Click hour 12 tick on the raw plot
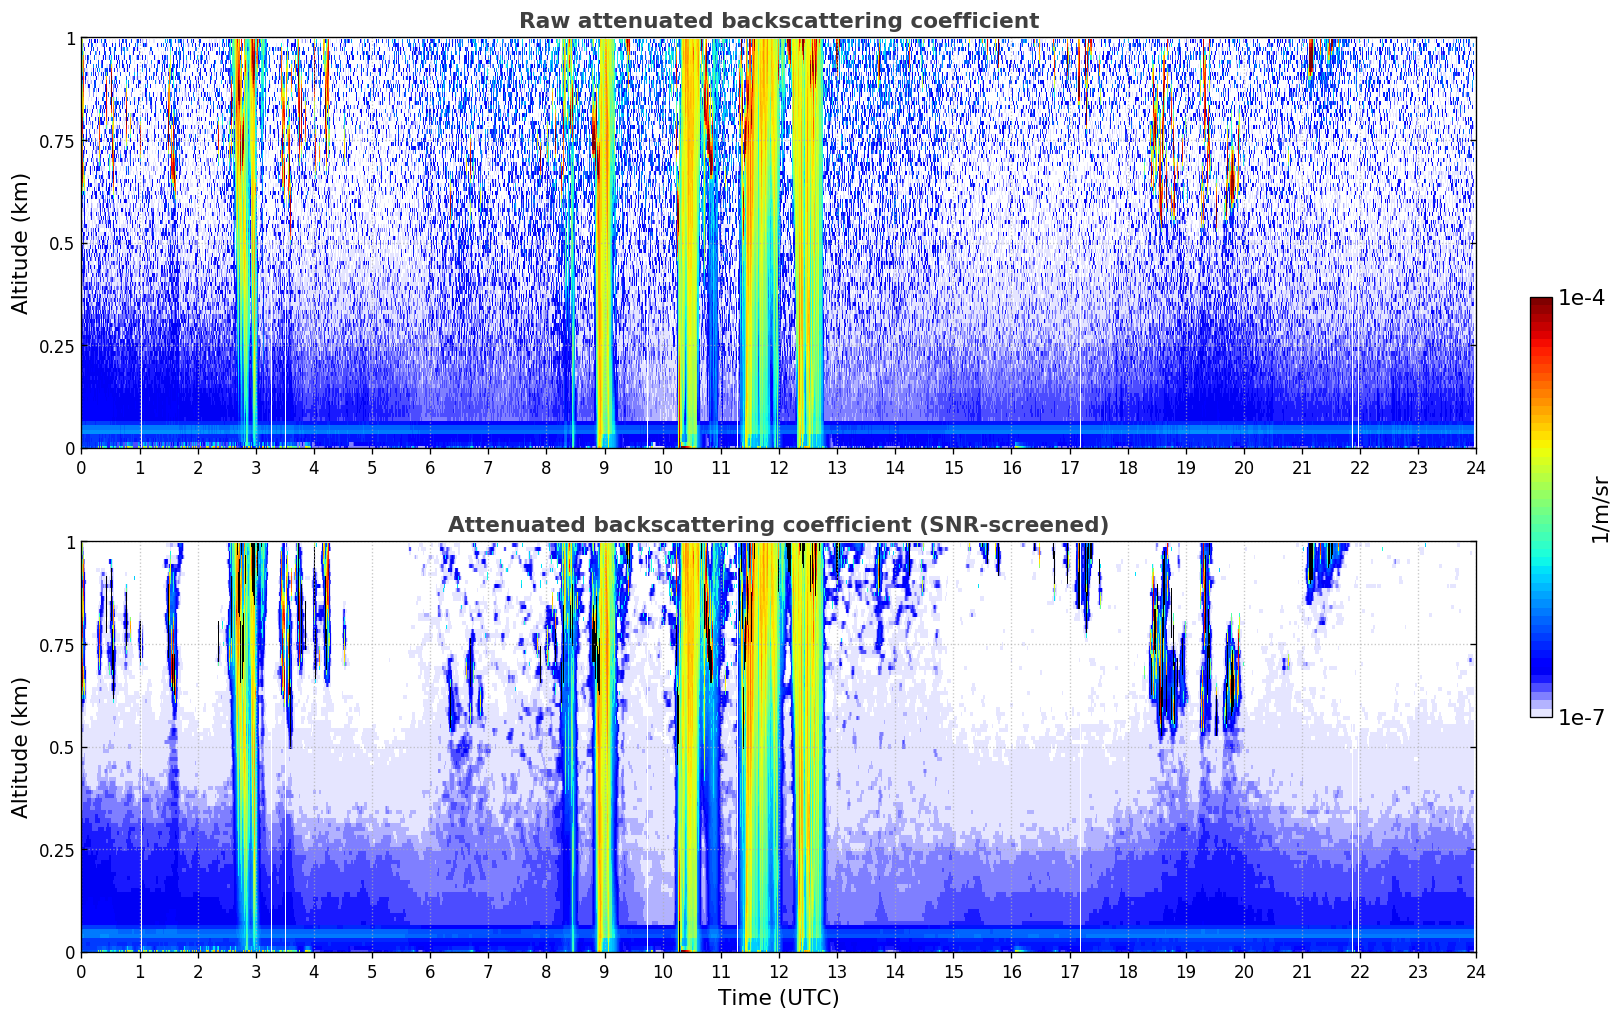1621x1020 pixels. tap(779, 467)
